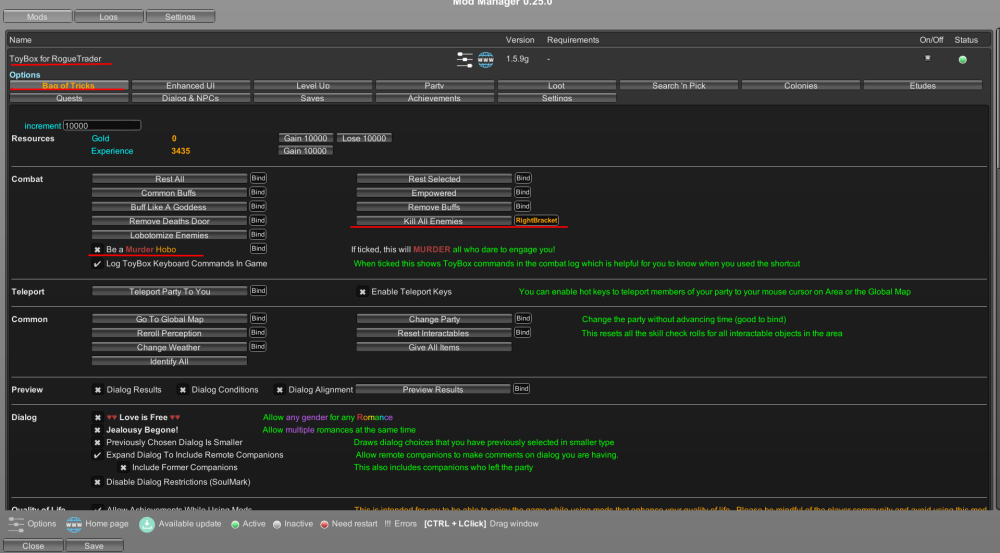Image resolution: width=1000 pixels, height=553 pixels.
Task: Open the Etudes tab
Action: (x=922, y=85)
